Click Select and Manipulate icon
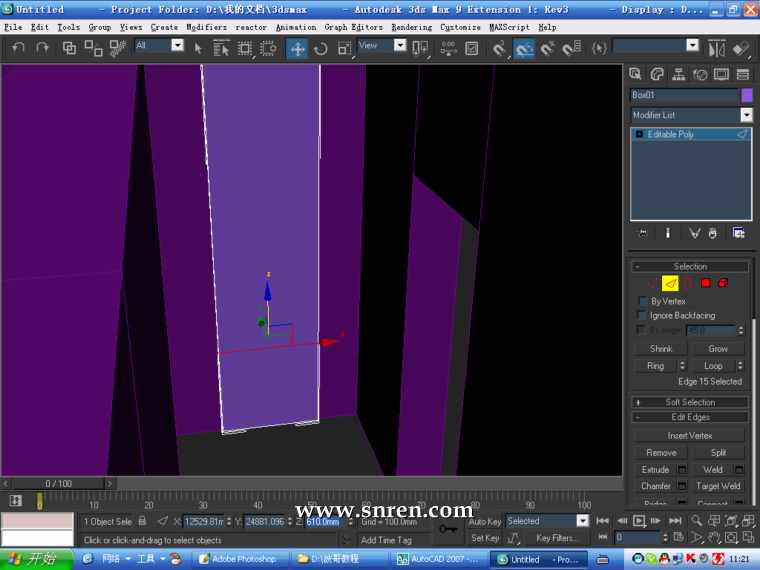 click(x=448, y=48)
